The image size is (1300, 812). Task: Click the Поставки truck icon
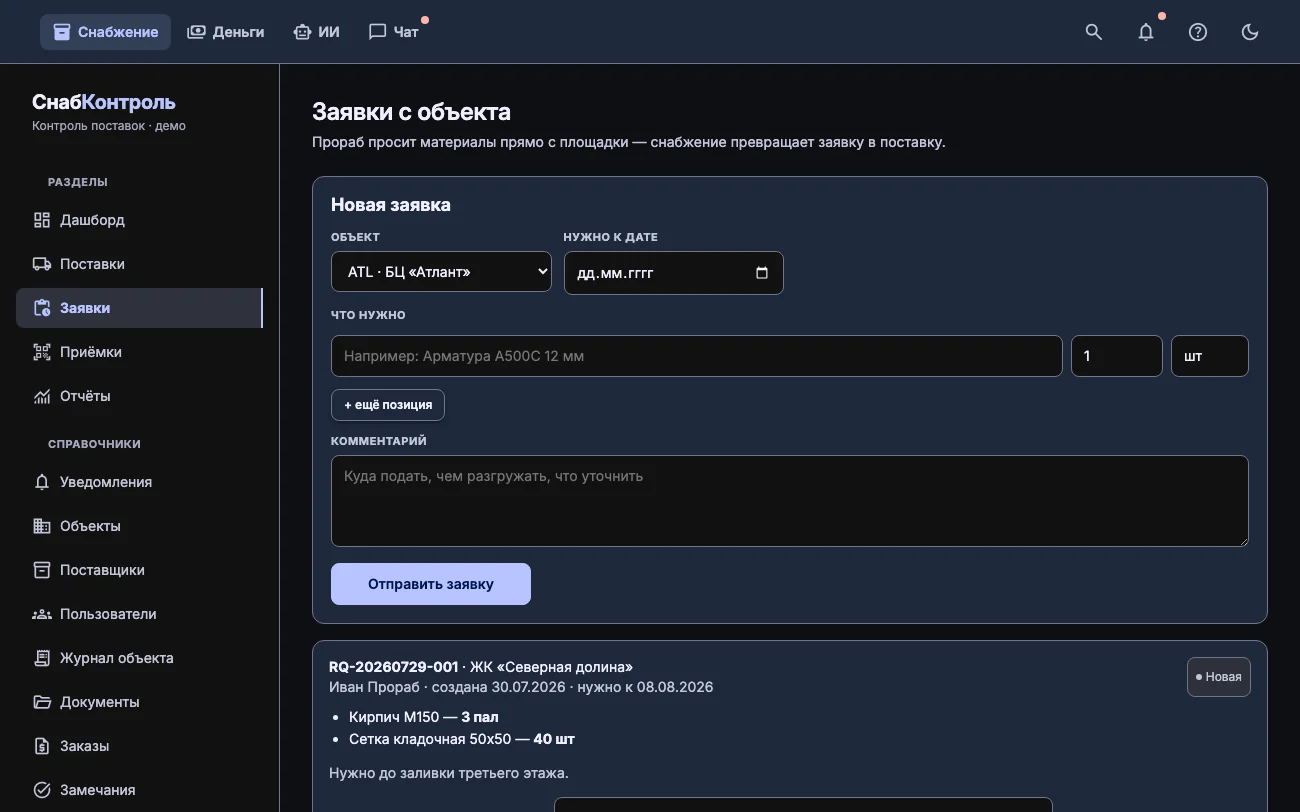pyautogui.click(x=42, y=264)
